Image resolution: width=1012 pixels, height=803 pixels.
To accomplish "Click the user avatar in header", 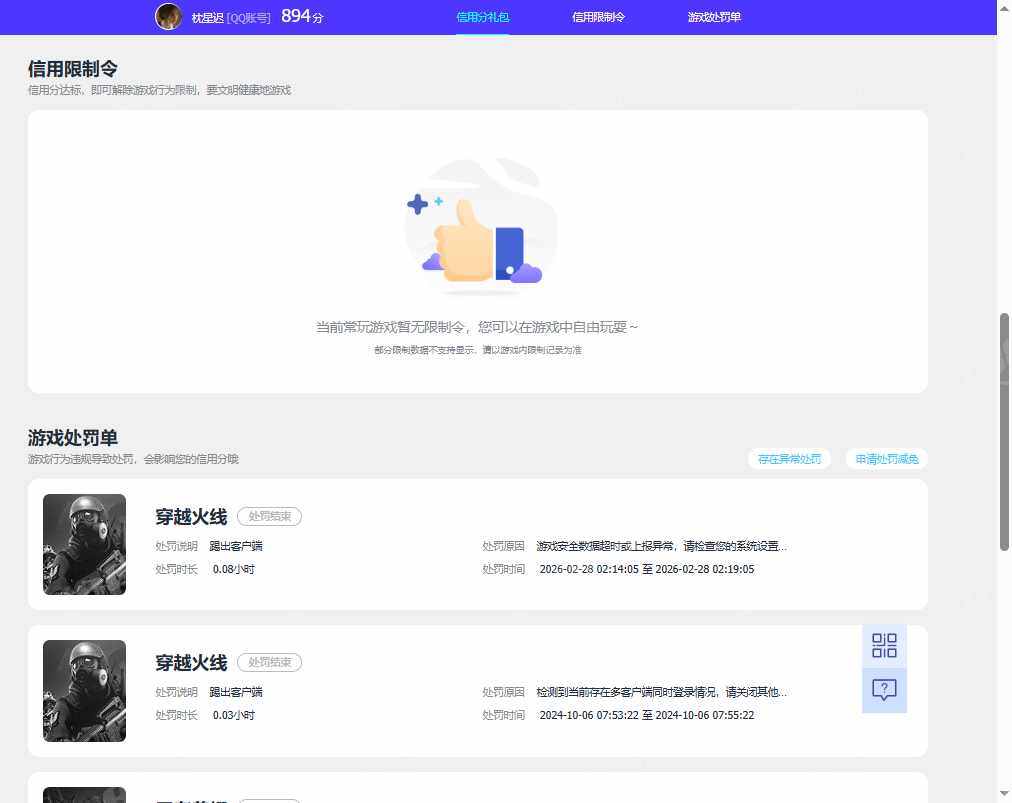I will coord(168,17).
